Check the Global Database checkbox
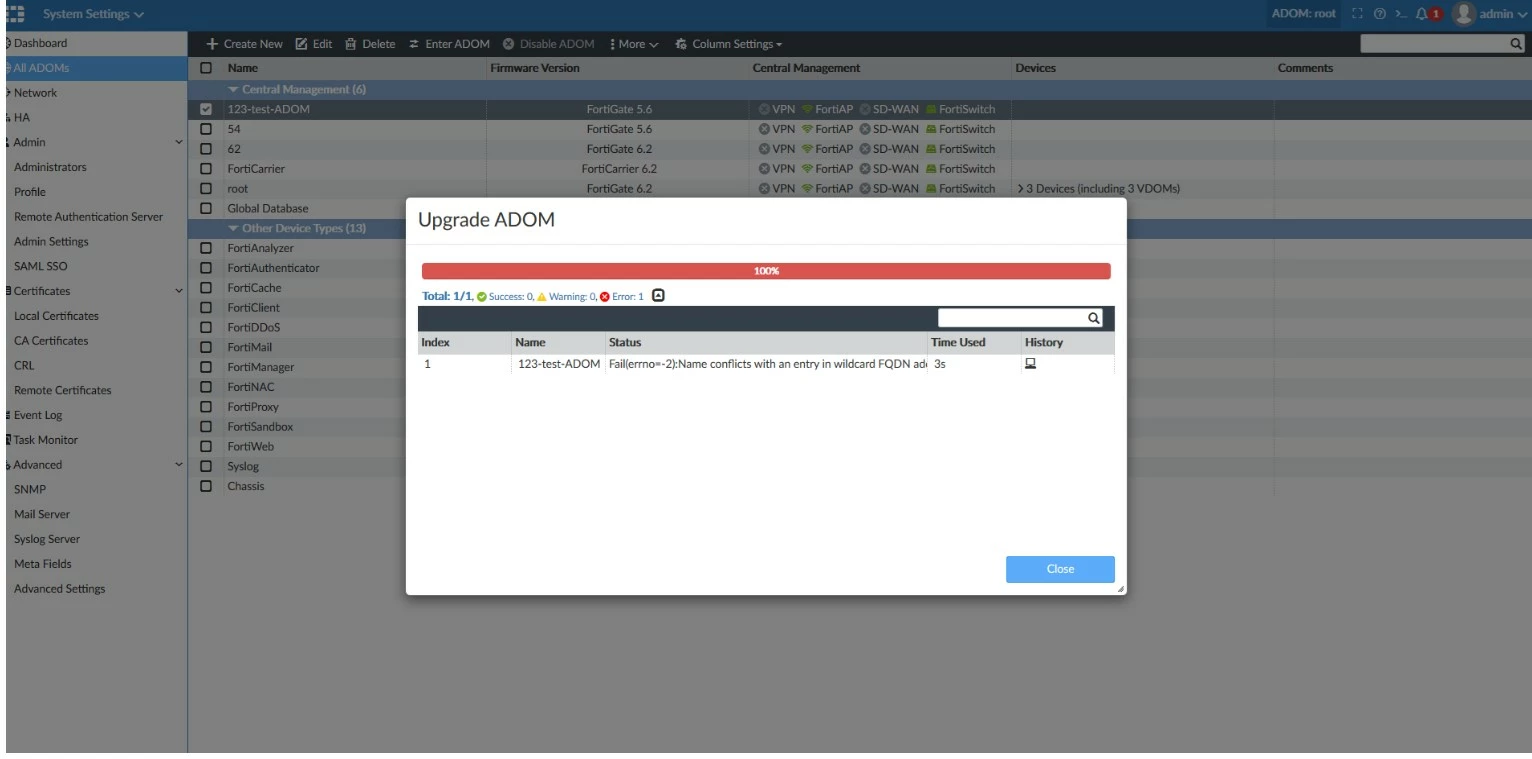 [207, 208]
